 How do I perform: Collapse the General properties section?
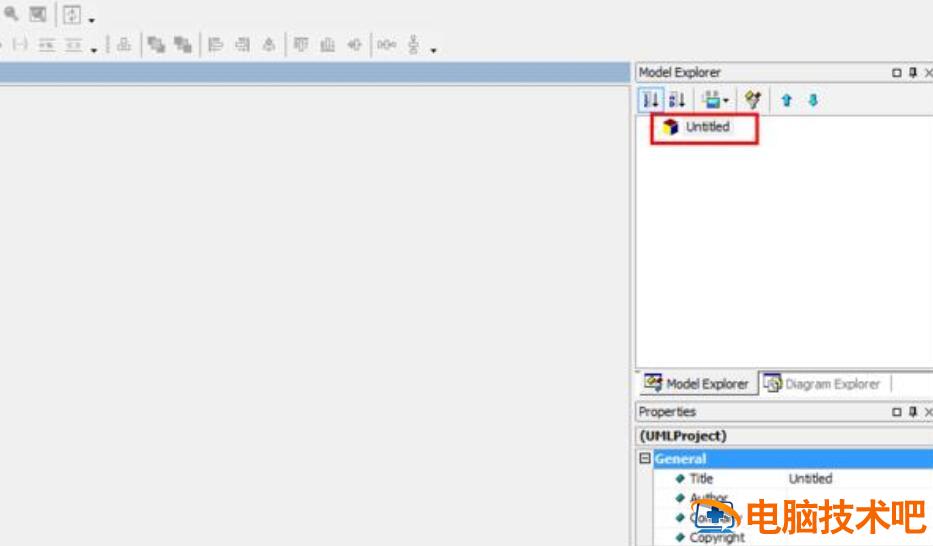point(645,458)
